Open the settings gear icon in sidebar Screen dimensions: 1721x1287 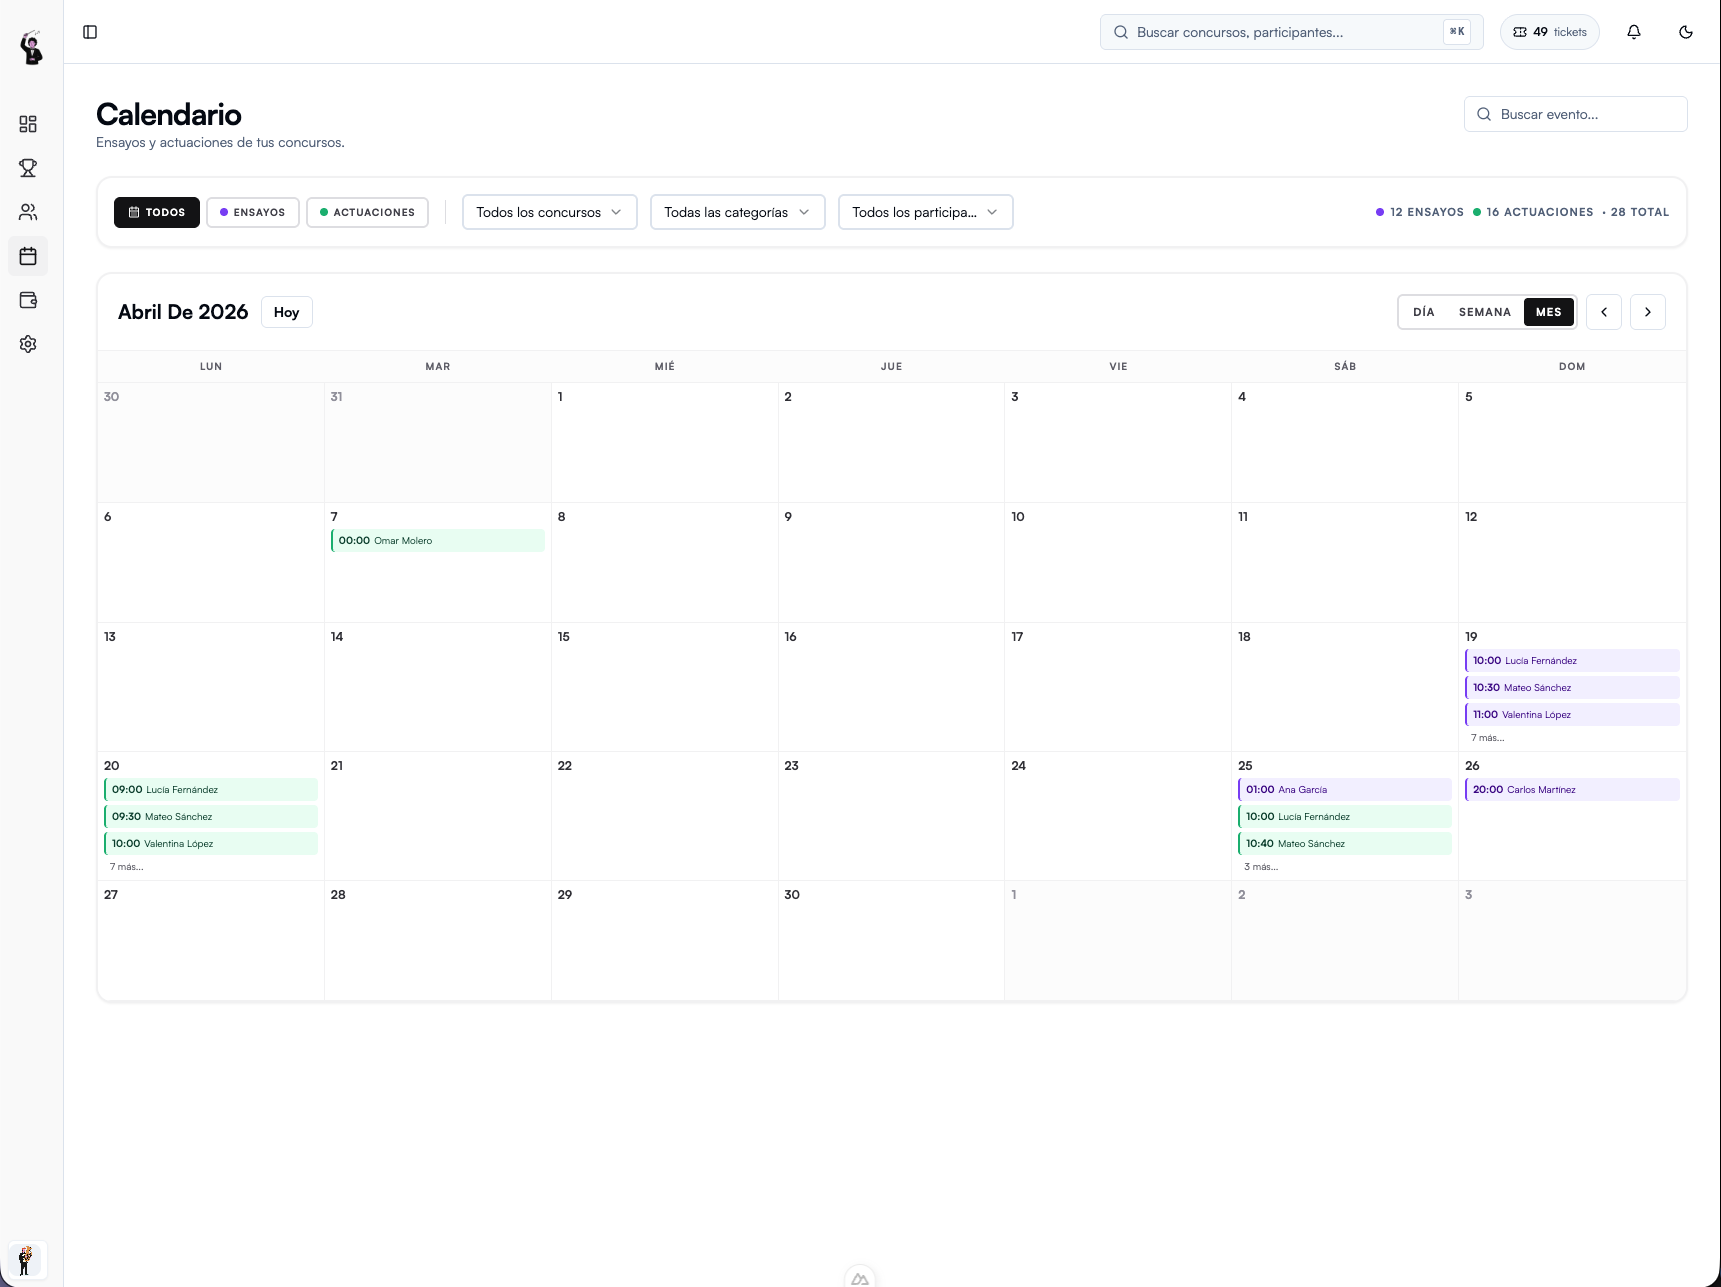28,344
